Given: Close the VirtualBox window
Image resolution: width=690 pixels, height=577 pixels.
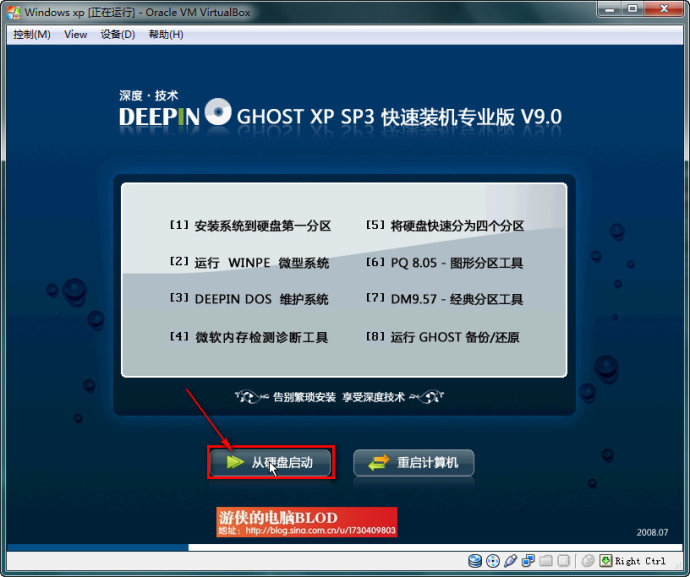Looking at the screenshot, I should click(x=664, y=9).
